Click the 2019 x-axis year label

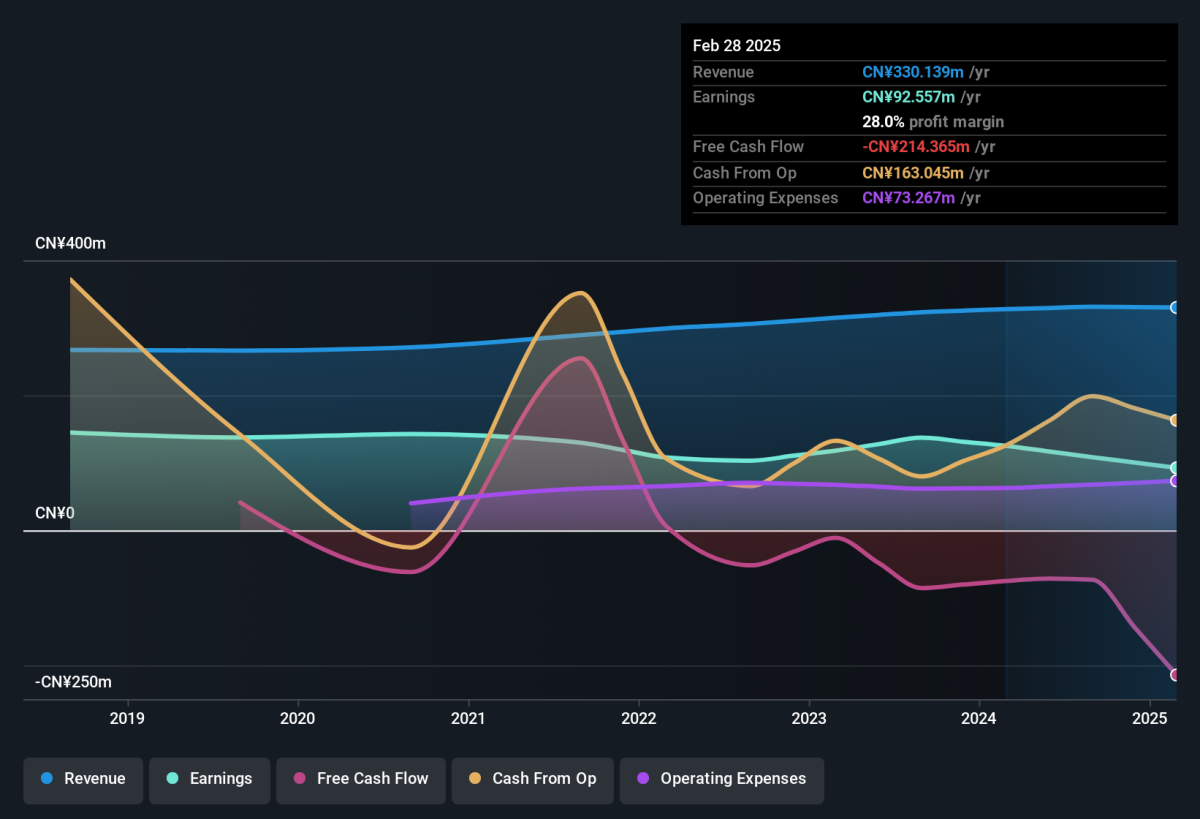click(127, 719)
